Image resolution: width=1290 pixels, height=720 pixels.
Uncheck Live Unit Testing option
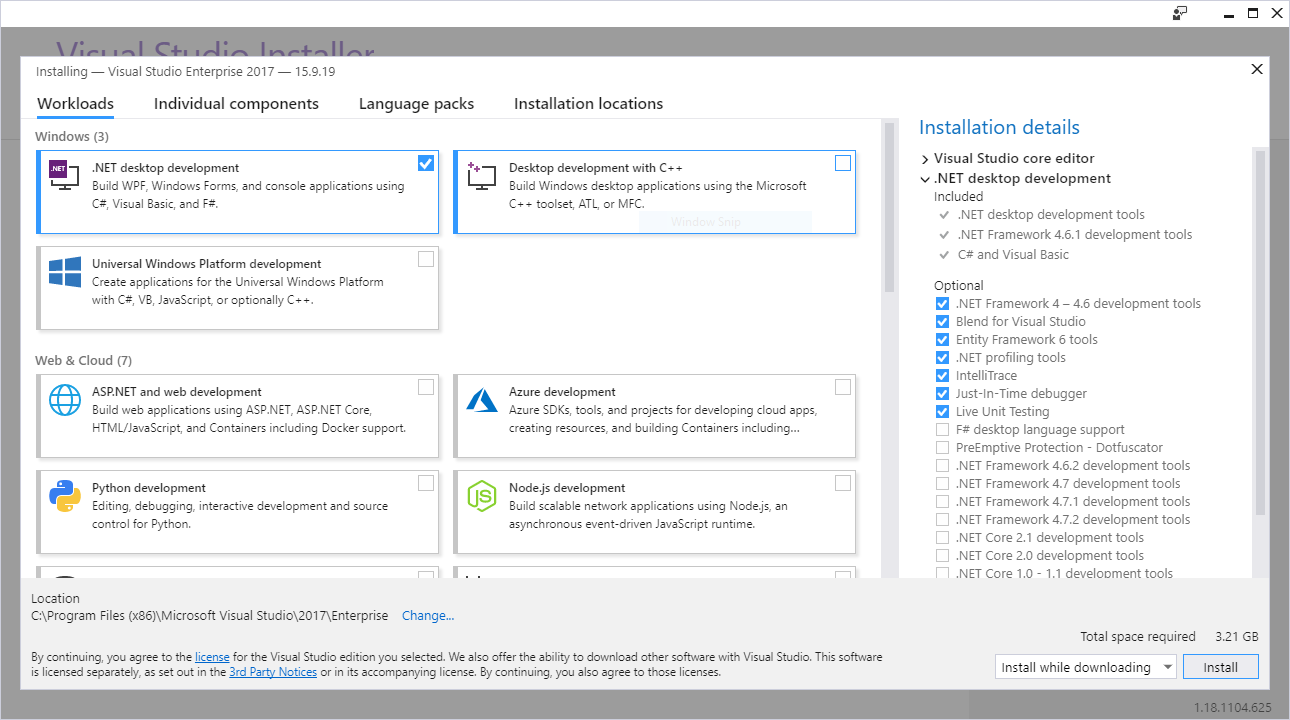tap(942, 412)
